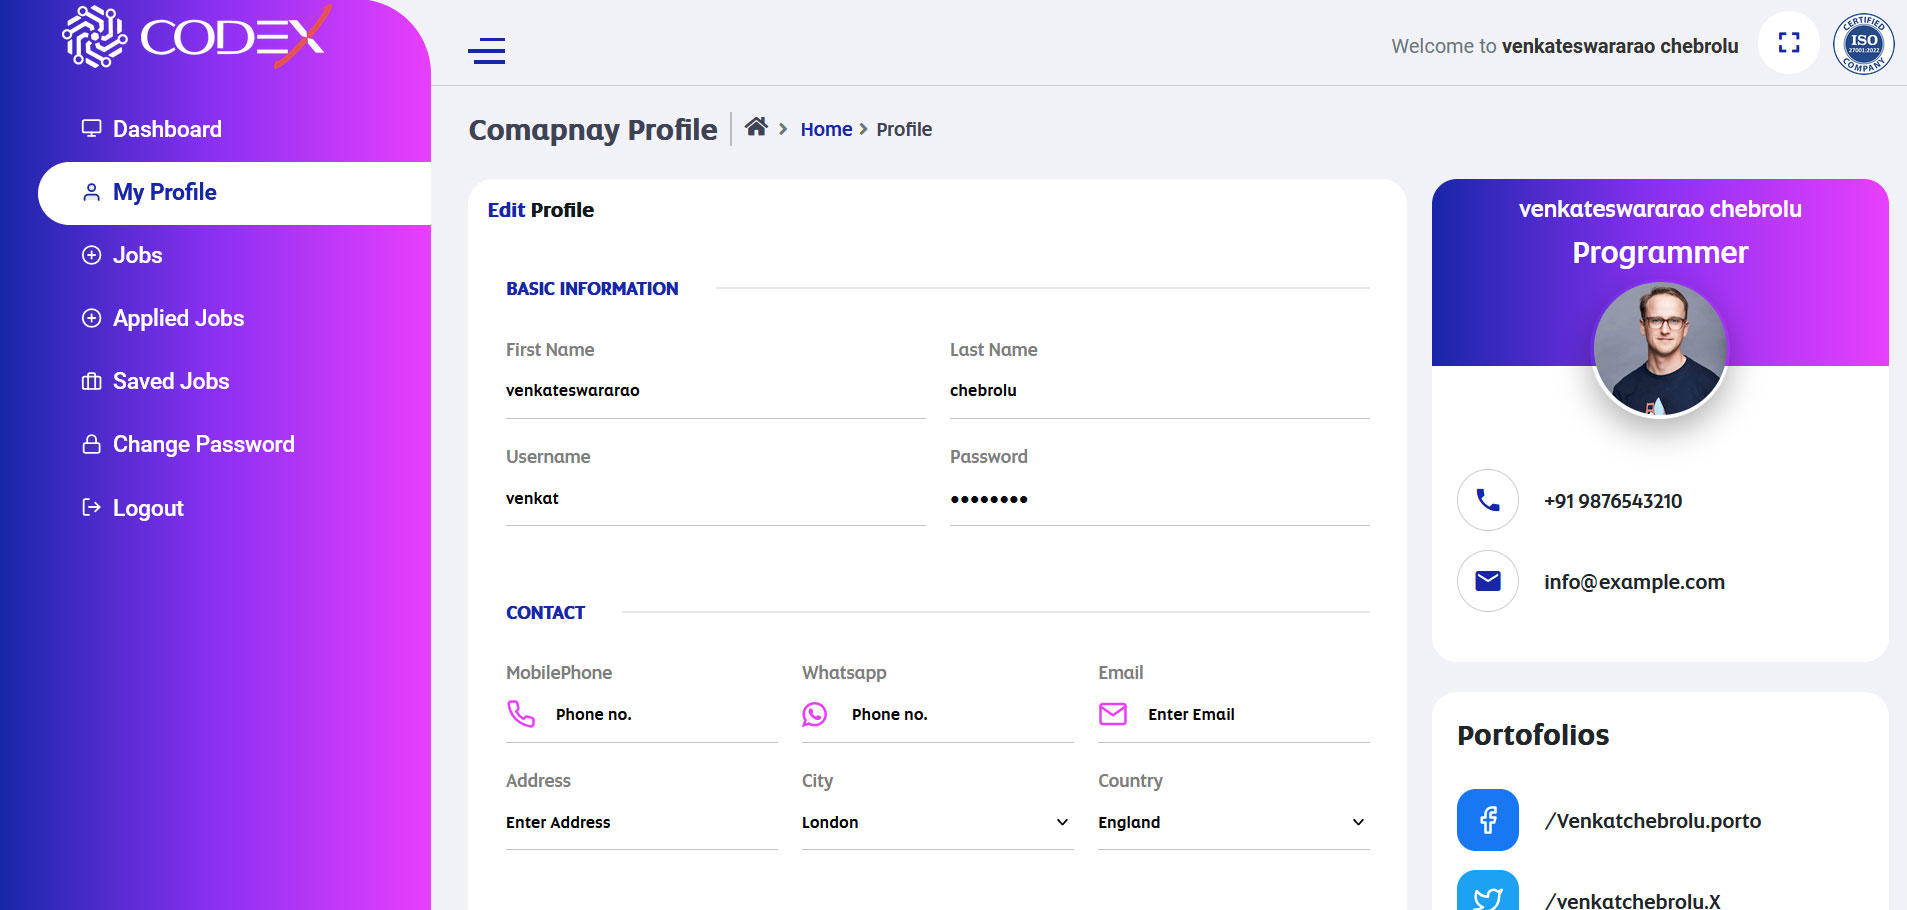The height and width of the screenshot is (910, 1907).
Task: Open the Facebook portfolio icon
Action: [1488, 820]
